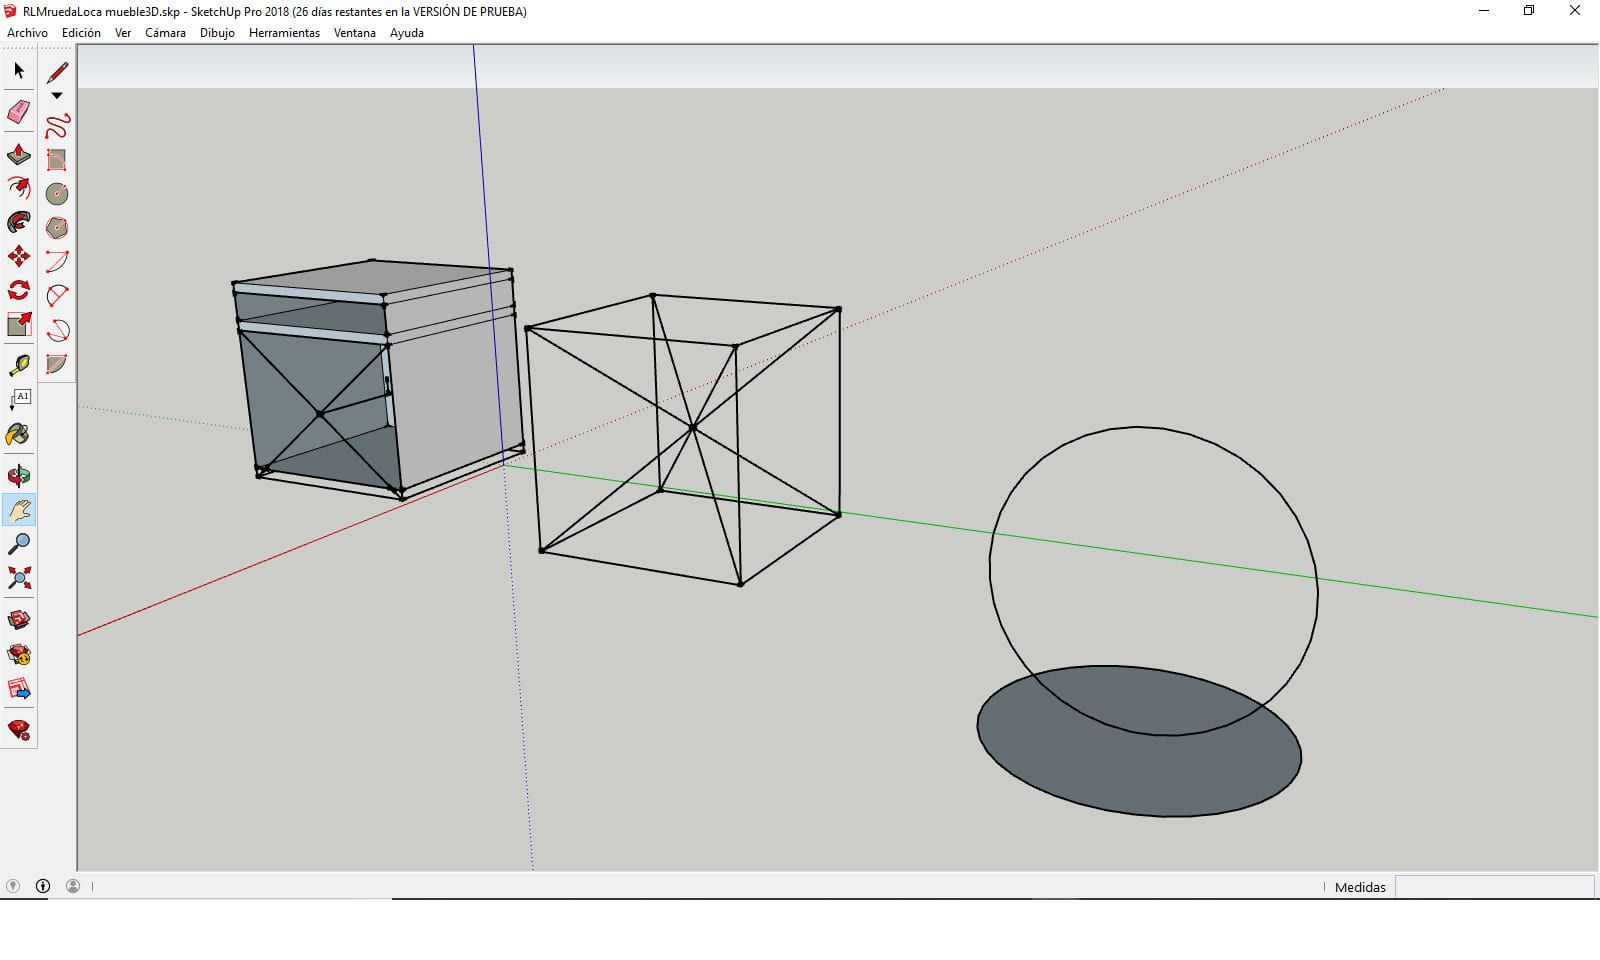Screen dimensions: 1600x960
Task: Open the 3D Warehouse icon
Action: tap(19, 620)
